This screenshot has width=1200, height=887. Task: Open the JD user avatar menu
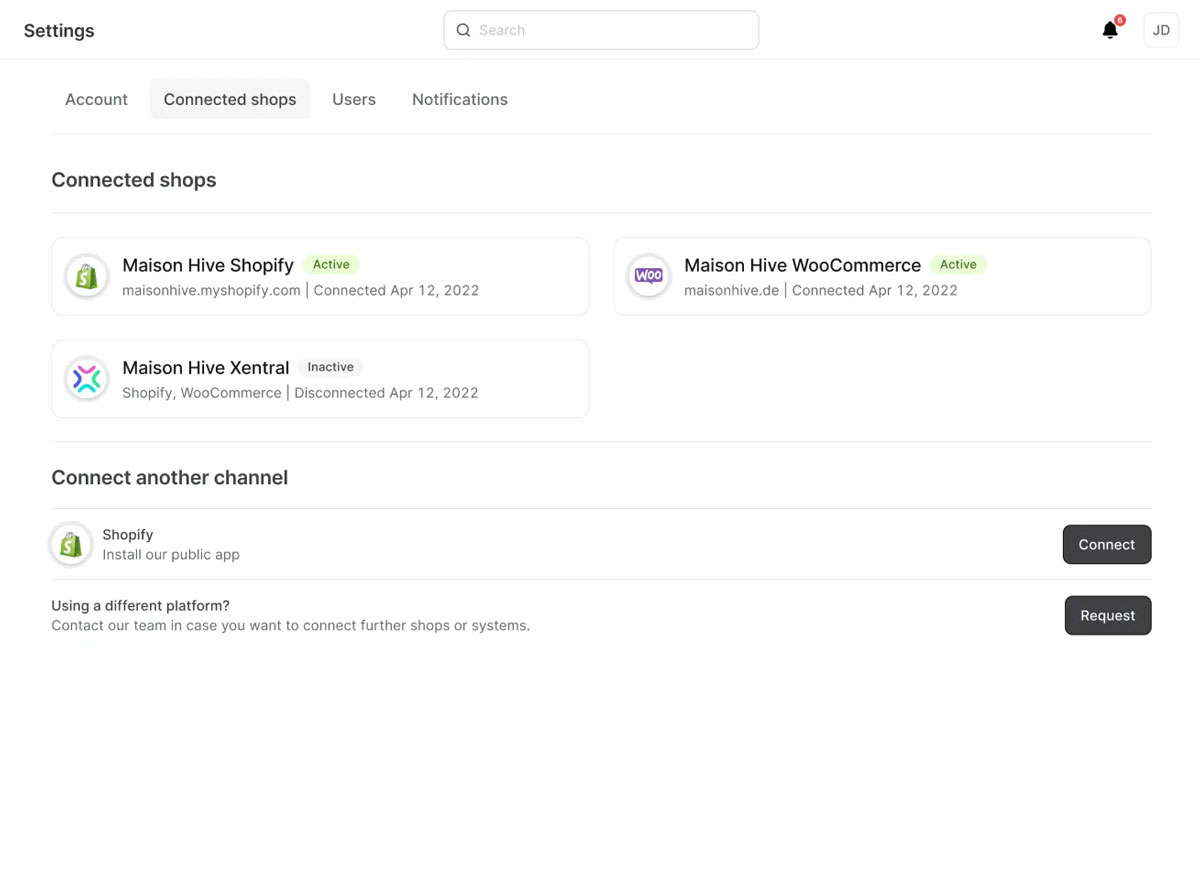tap(1161, 30)
